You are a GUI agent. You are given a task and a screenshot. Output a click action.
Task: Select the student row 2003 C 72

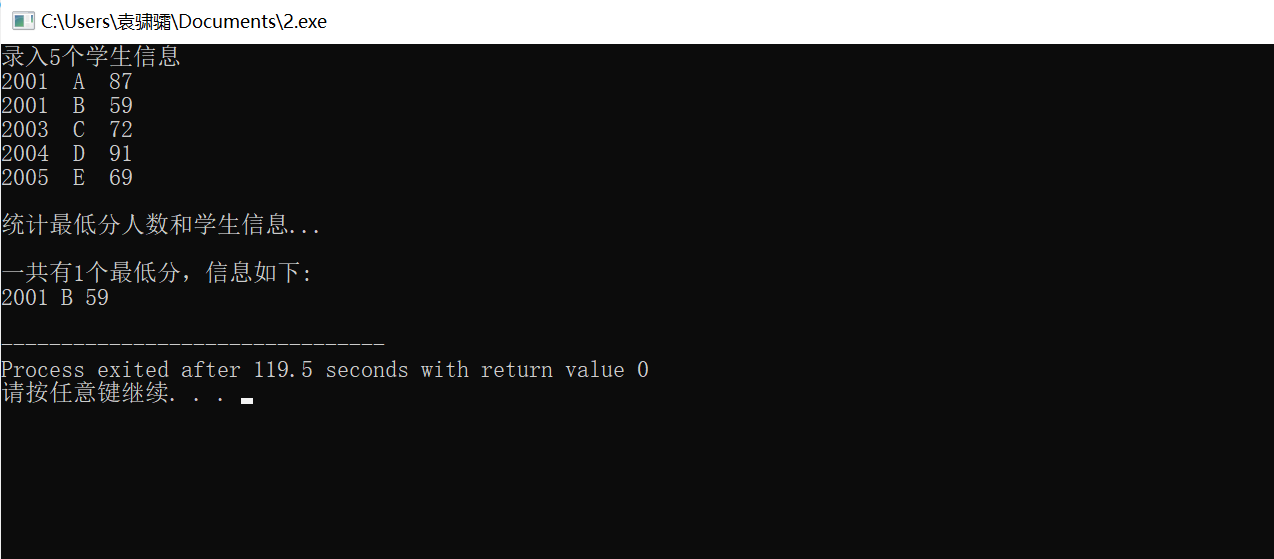[x=67, y=130]
